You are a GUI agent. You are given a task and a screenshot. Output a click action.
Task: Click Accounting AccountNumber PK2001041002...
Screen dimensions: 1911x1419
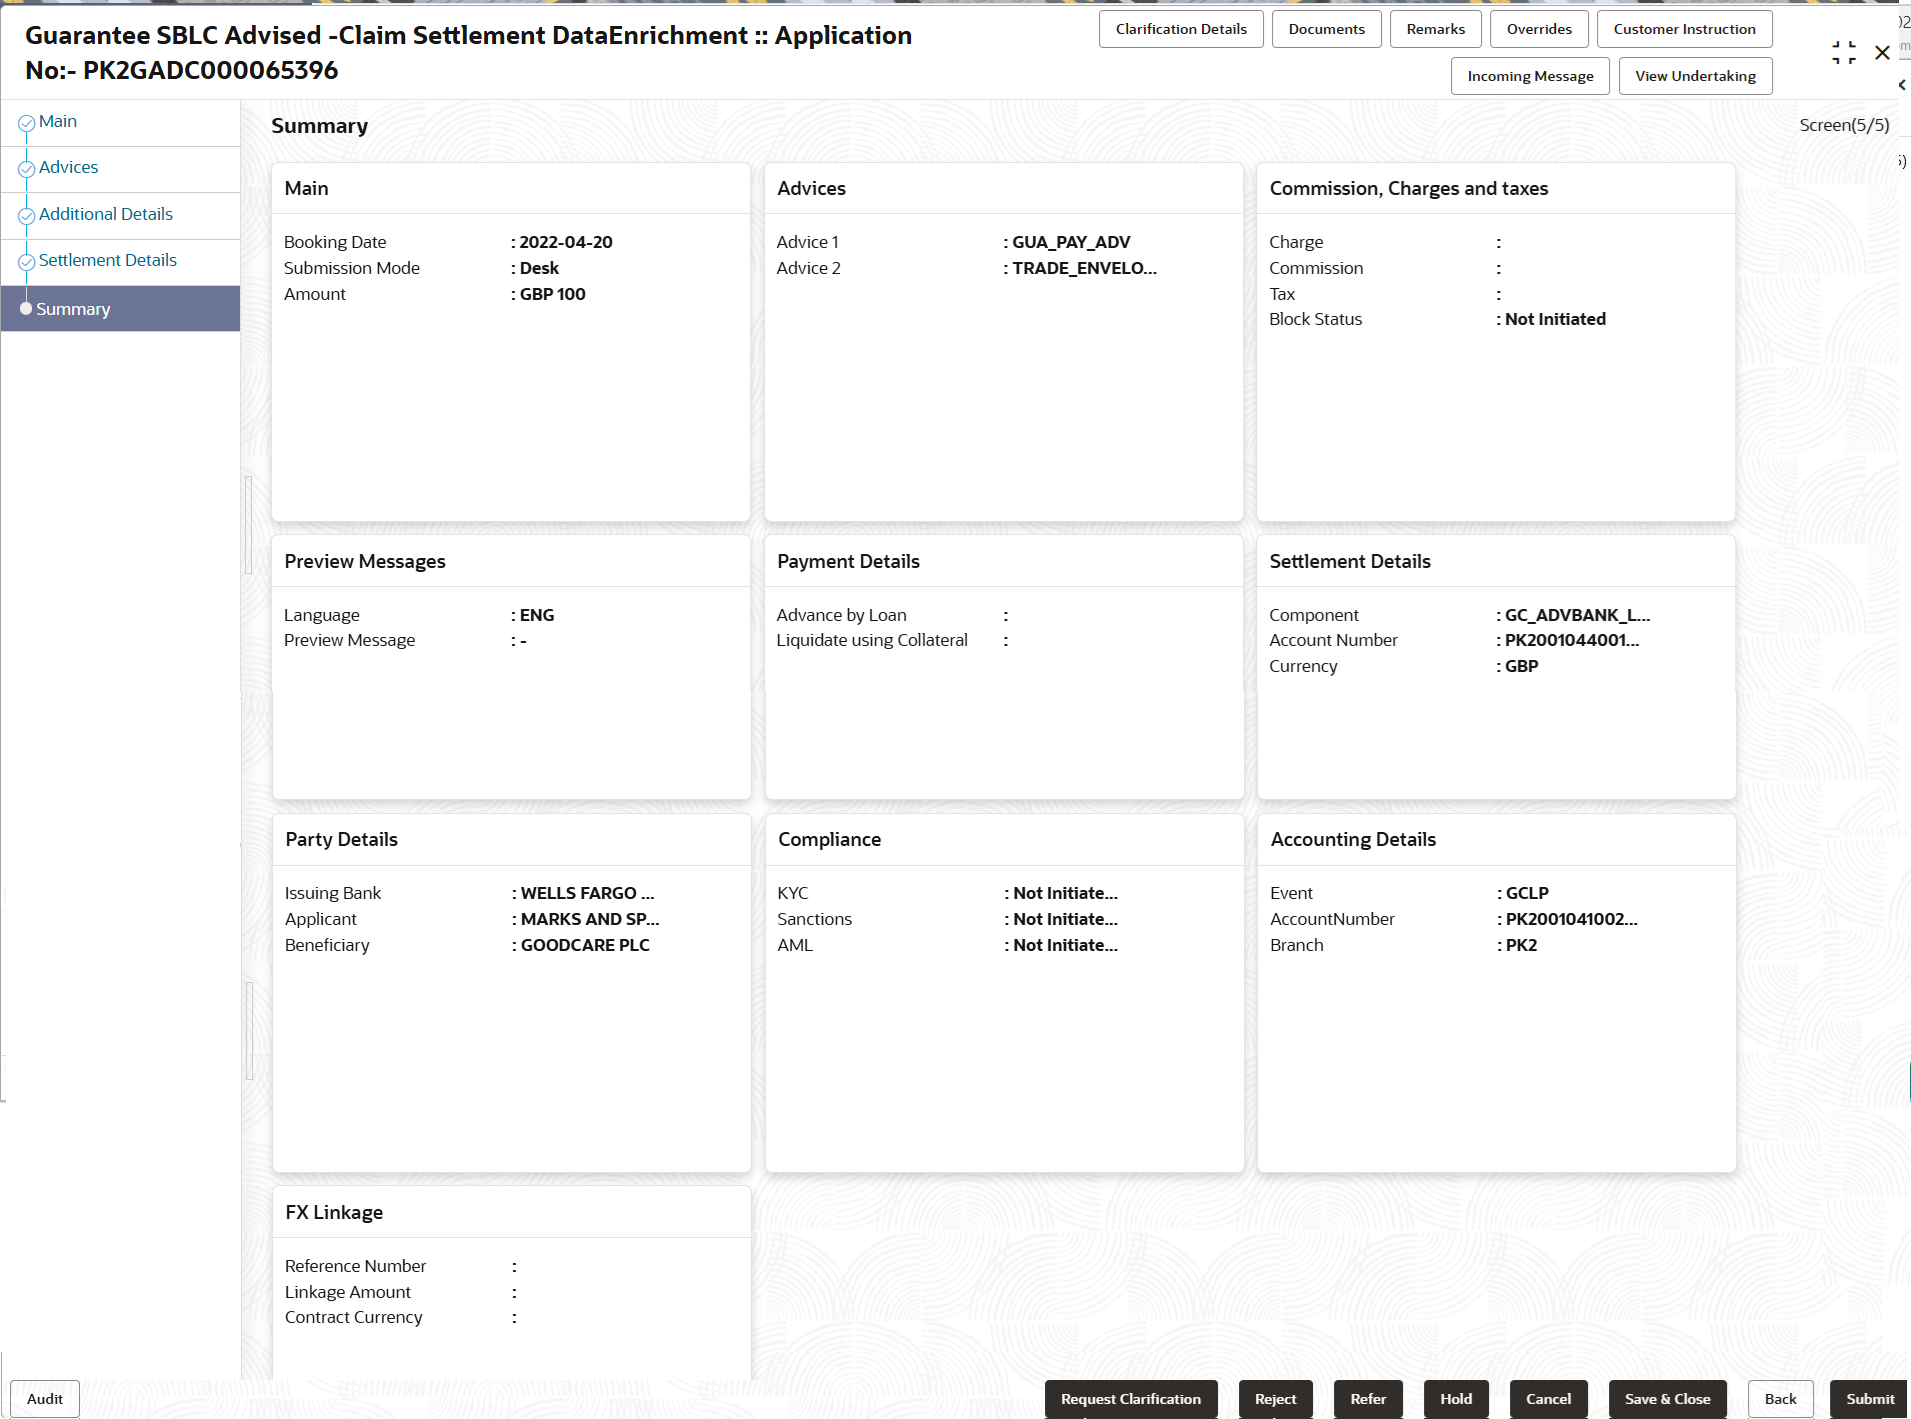1571,919
